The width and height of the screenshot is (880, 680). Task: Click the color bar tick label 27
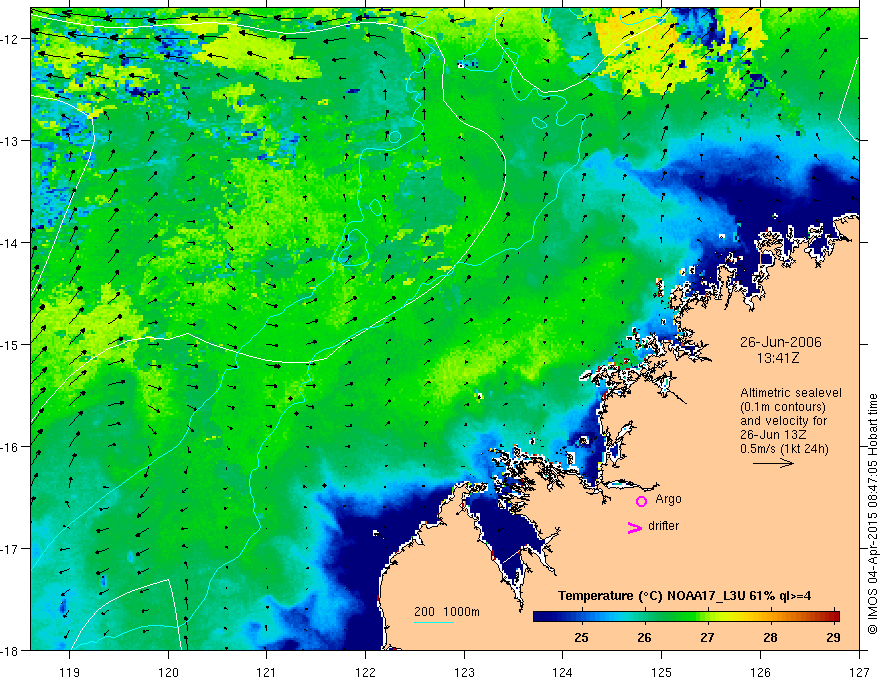point(707,637)
